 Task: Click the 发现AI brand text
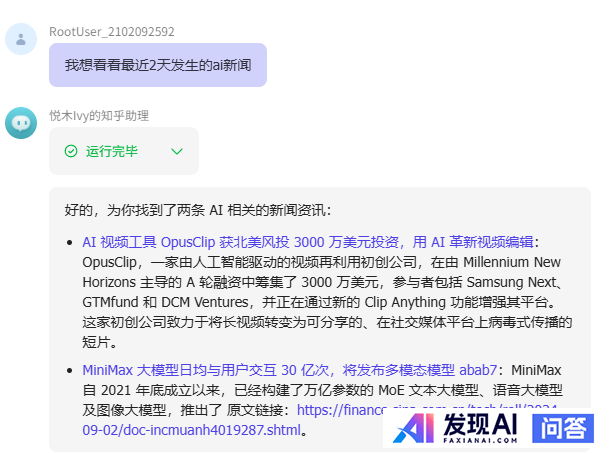point(481,423)
